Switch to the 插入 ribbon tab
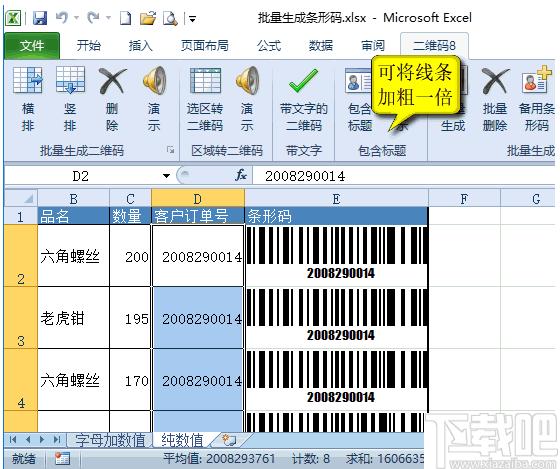The height and width of the screenshot is (469, 560). (141, 46)
